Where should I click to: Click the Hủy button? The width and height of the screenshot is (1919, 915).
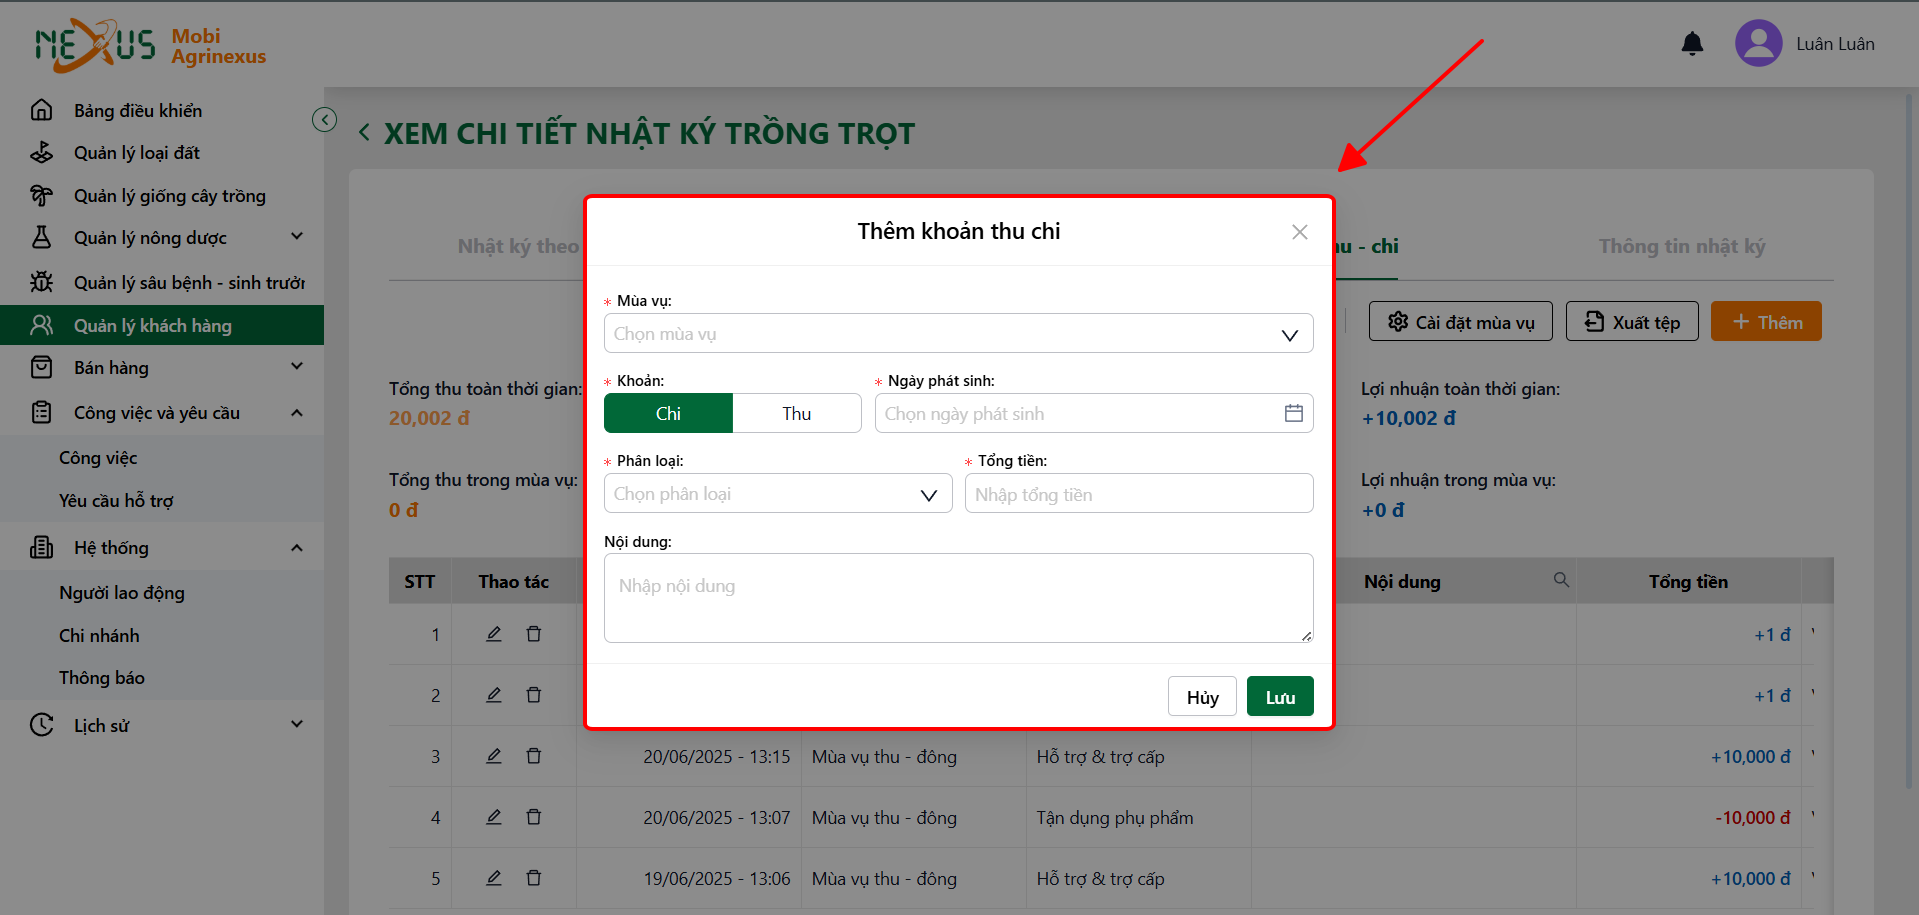(x=1202, y=696)
